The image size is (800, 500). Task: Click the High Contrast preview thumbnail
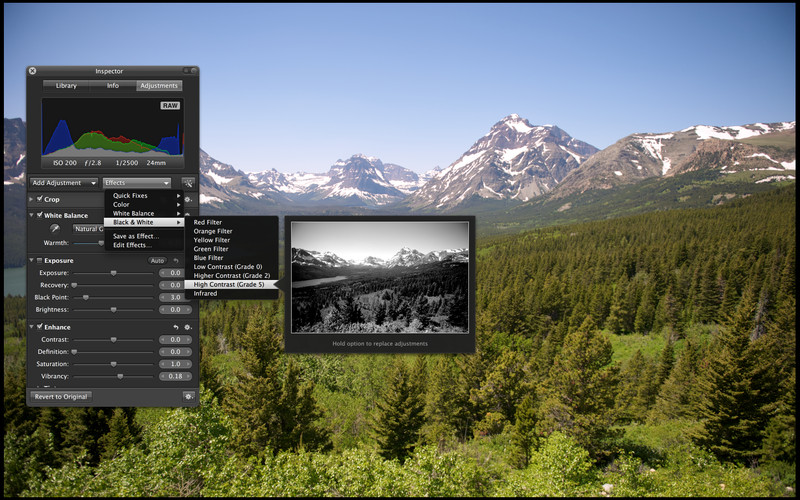point(379,277)
